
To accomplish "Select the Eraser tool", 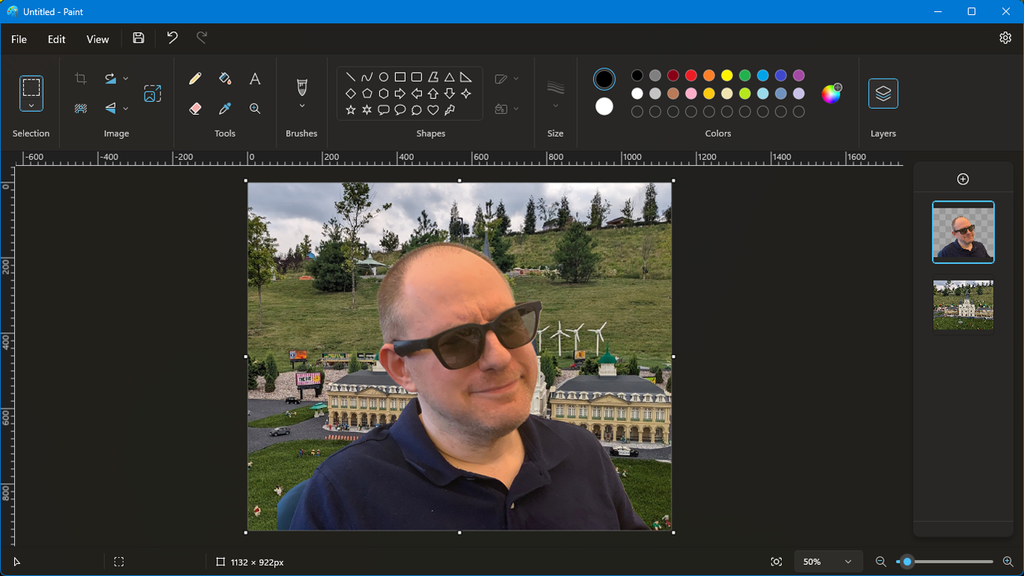I will pos(194,109).
